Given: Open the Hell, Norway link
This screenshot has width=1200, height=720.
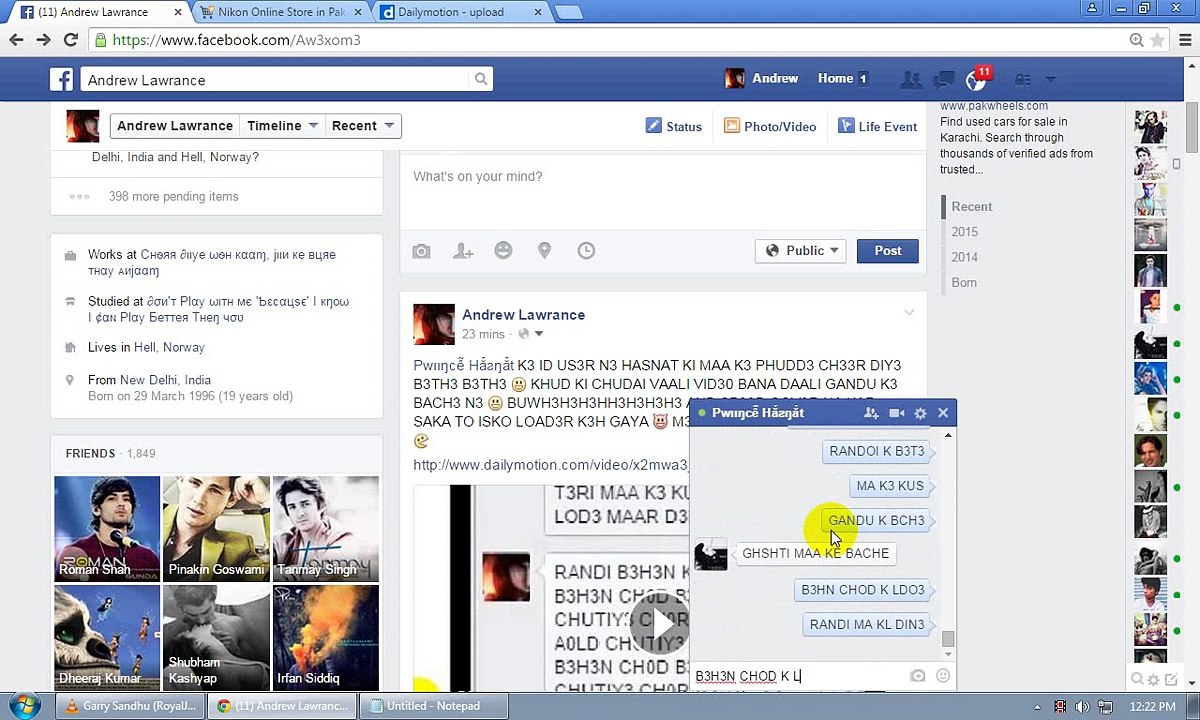Looking at the screenshot, I should tap(169, 347).
